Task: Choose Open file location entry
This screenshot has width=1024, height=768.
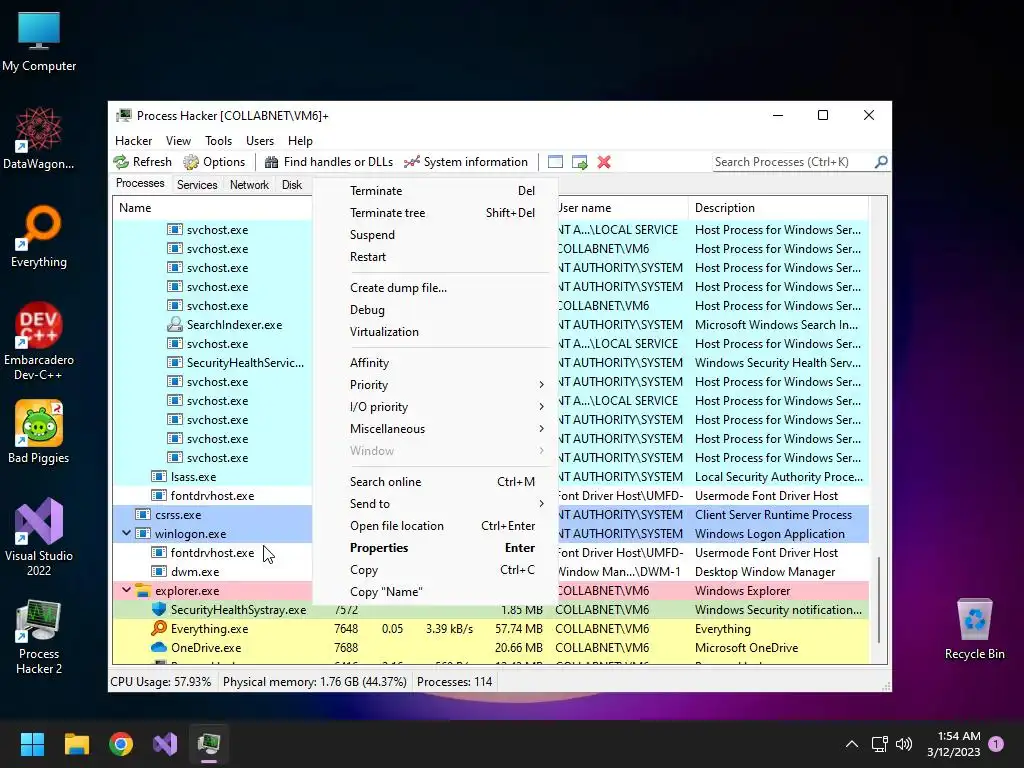Action: pyautogui.click(x=436, y=526)
